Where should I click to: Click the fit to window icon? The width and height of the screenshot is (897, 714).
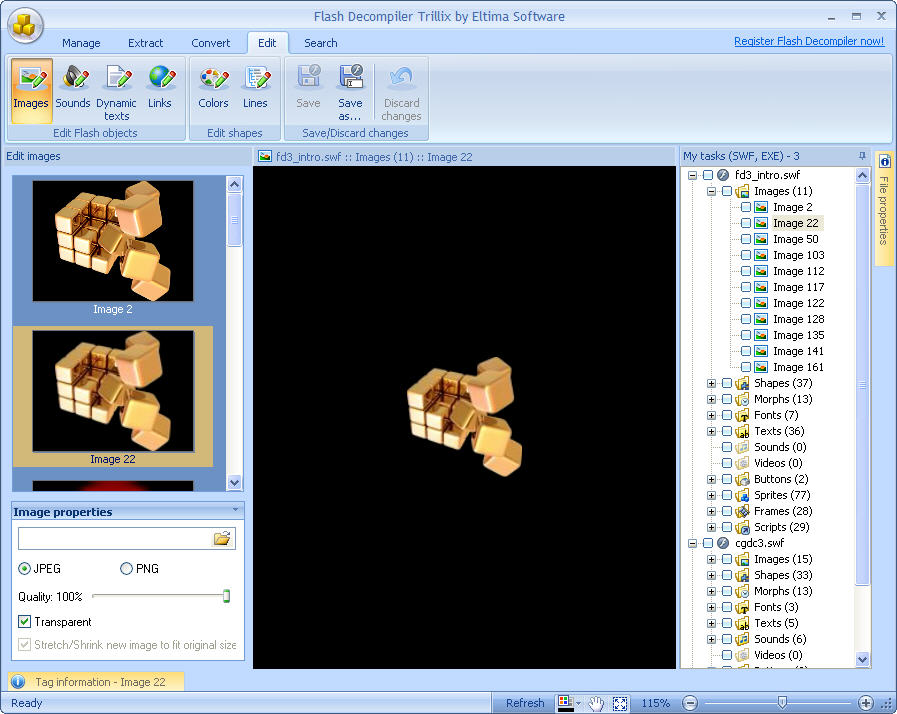620,703
